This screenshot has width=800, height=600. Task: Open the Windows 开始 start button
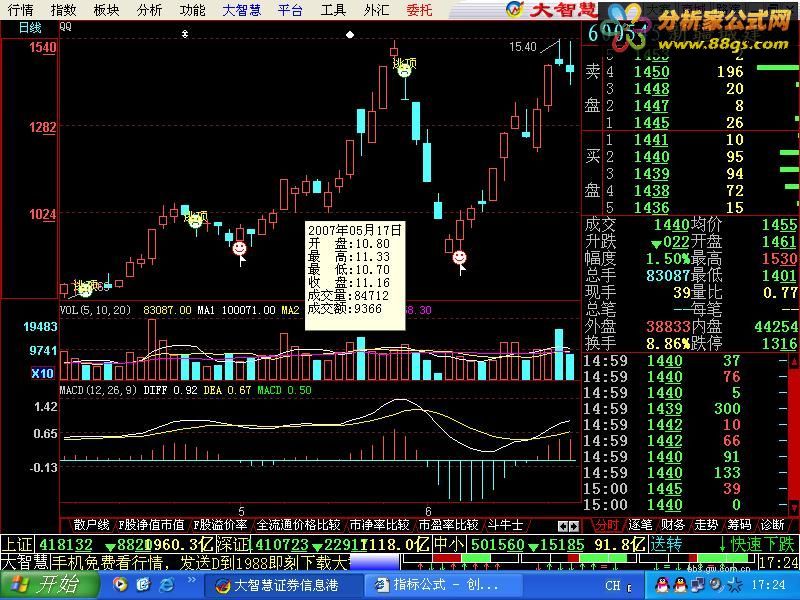[48, 585]
